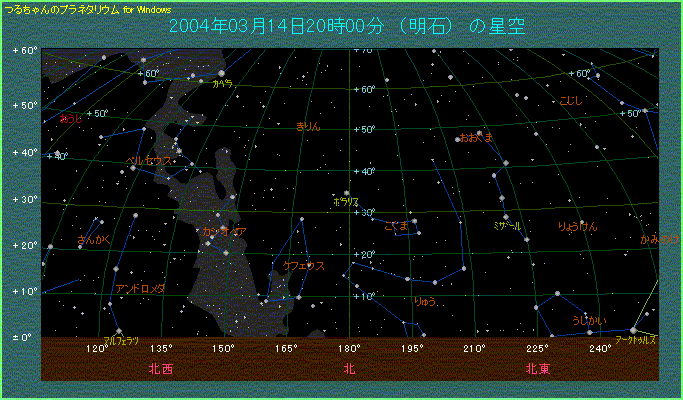683x400 pixels.
Task: Click the ポラリス (Polaris) star label
Action: point(345,202)
